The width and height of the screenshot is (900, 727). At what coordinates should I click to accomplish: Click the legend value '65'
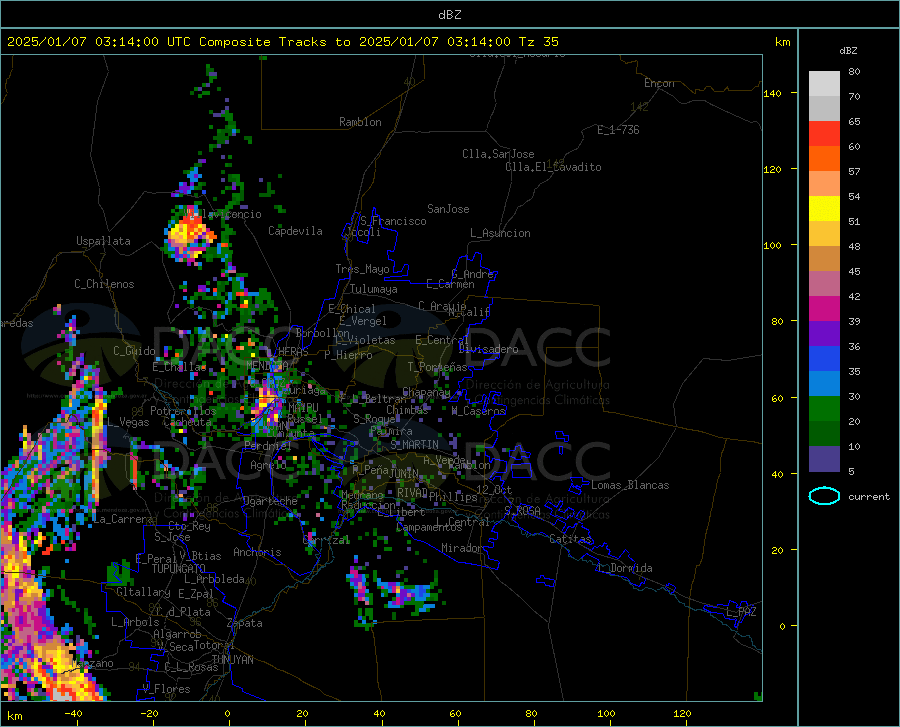(x=854, y=122)
